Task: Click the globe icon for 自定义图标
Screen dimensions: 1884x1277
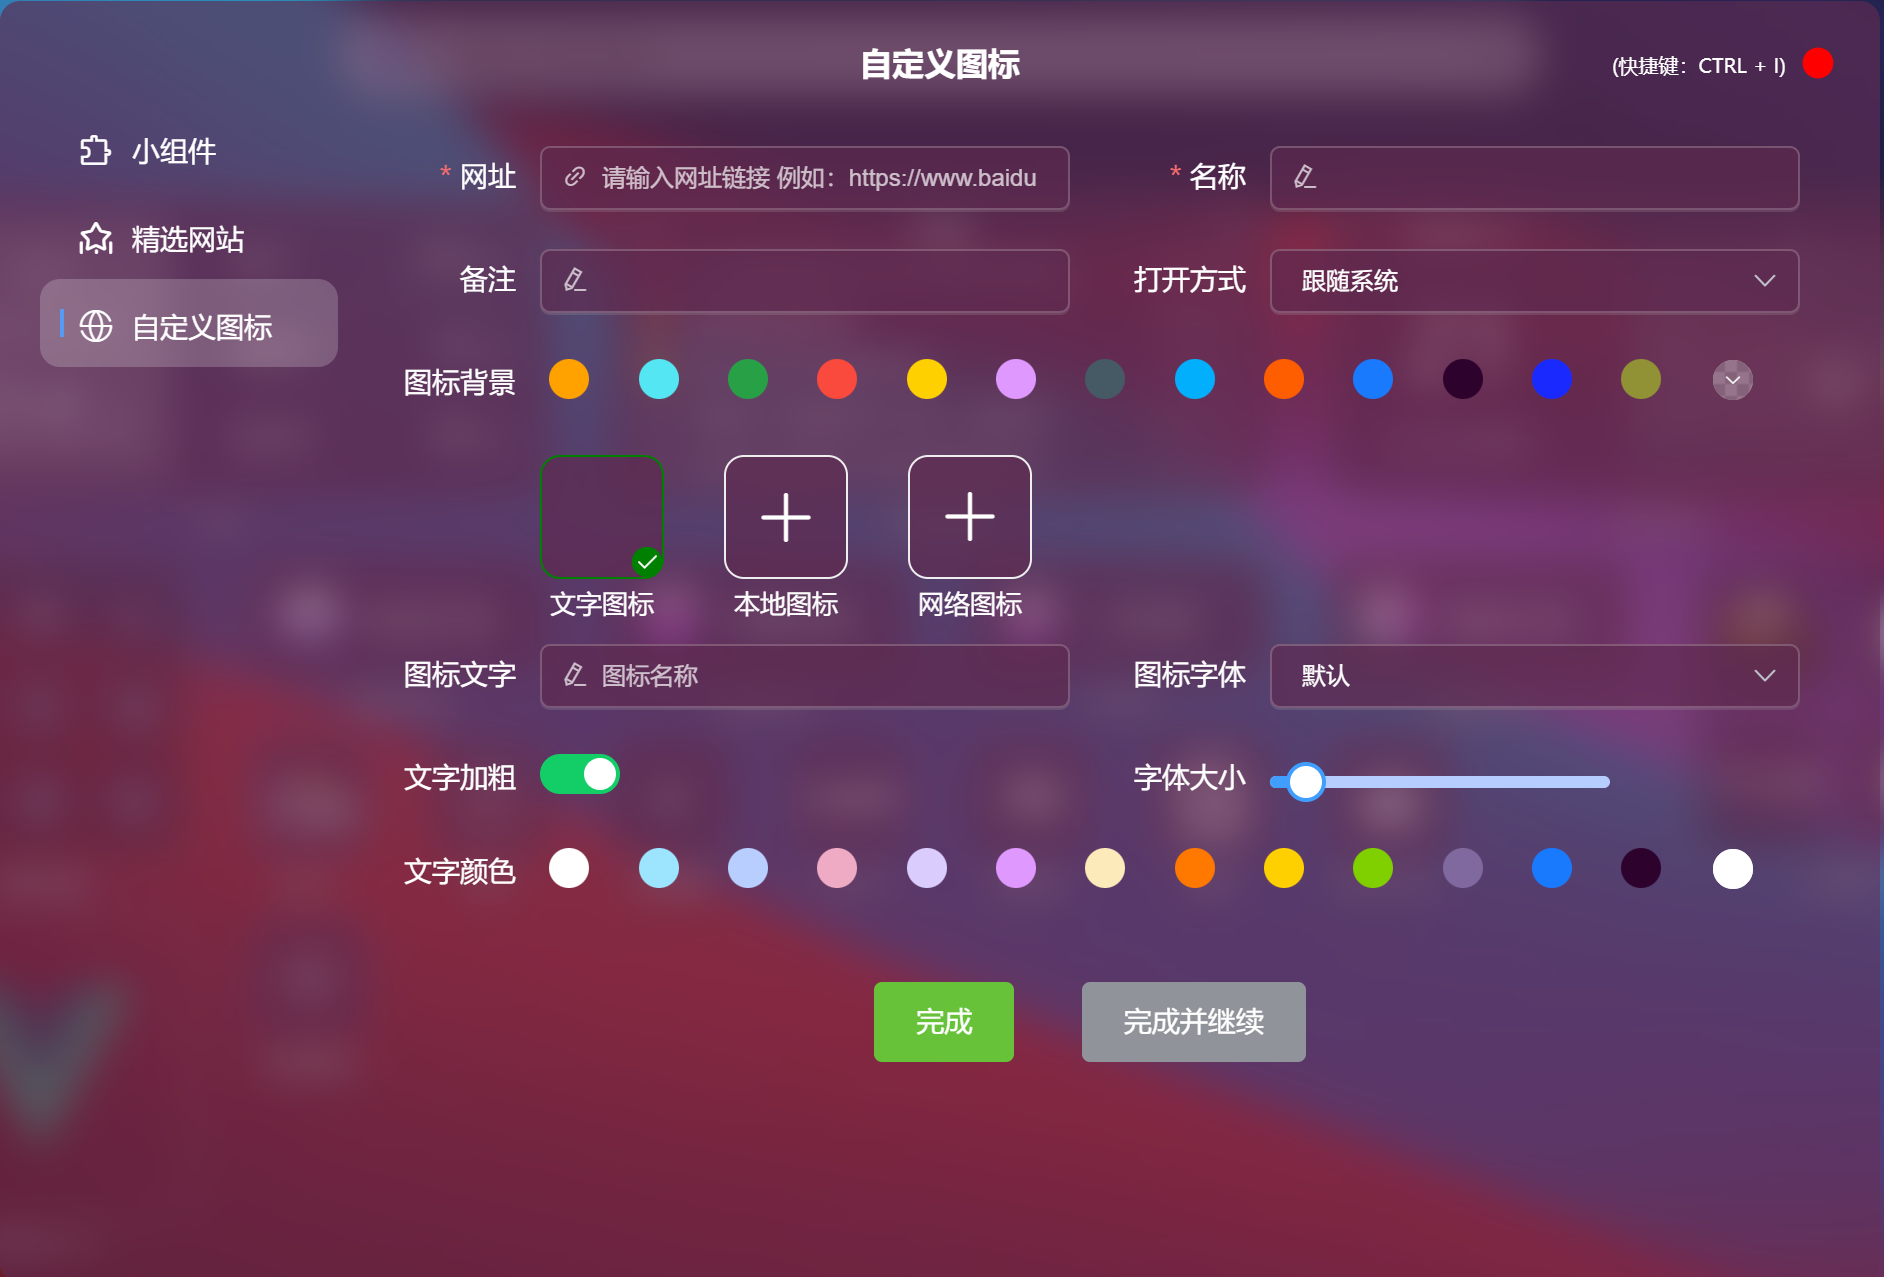Action: point(96,326)
